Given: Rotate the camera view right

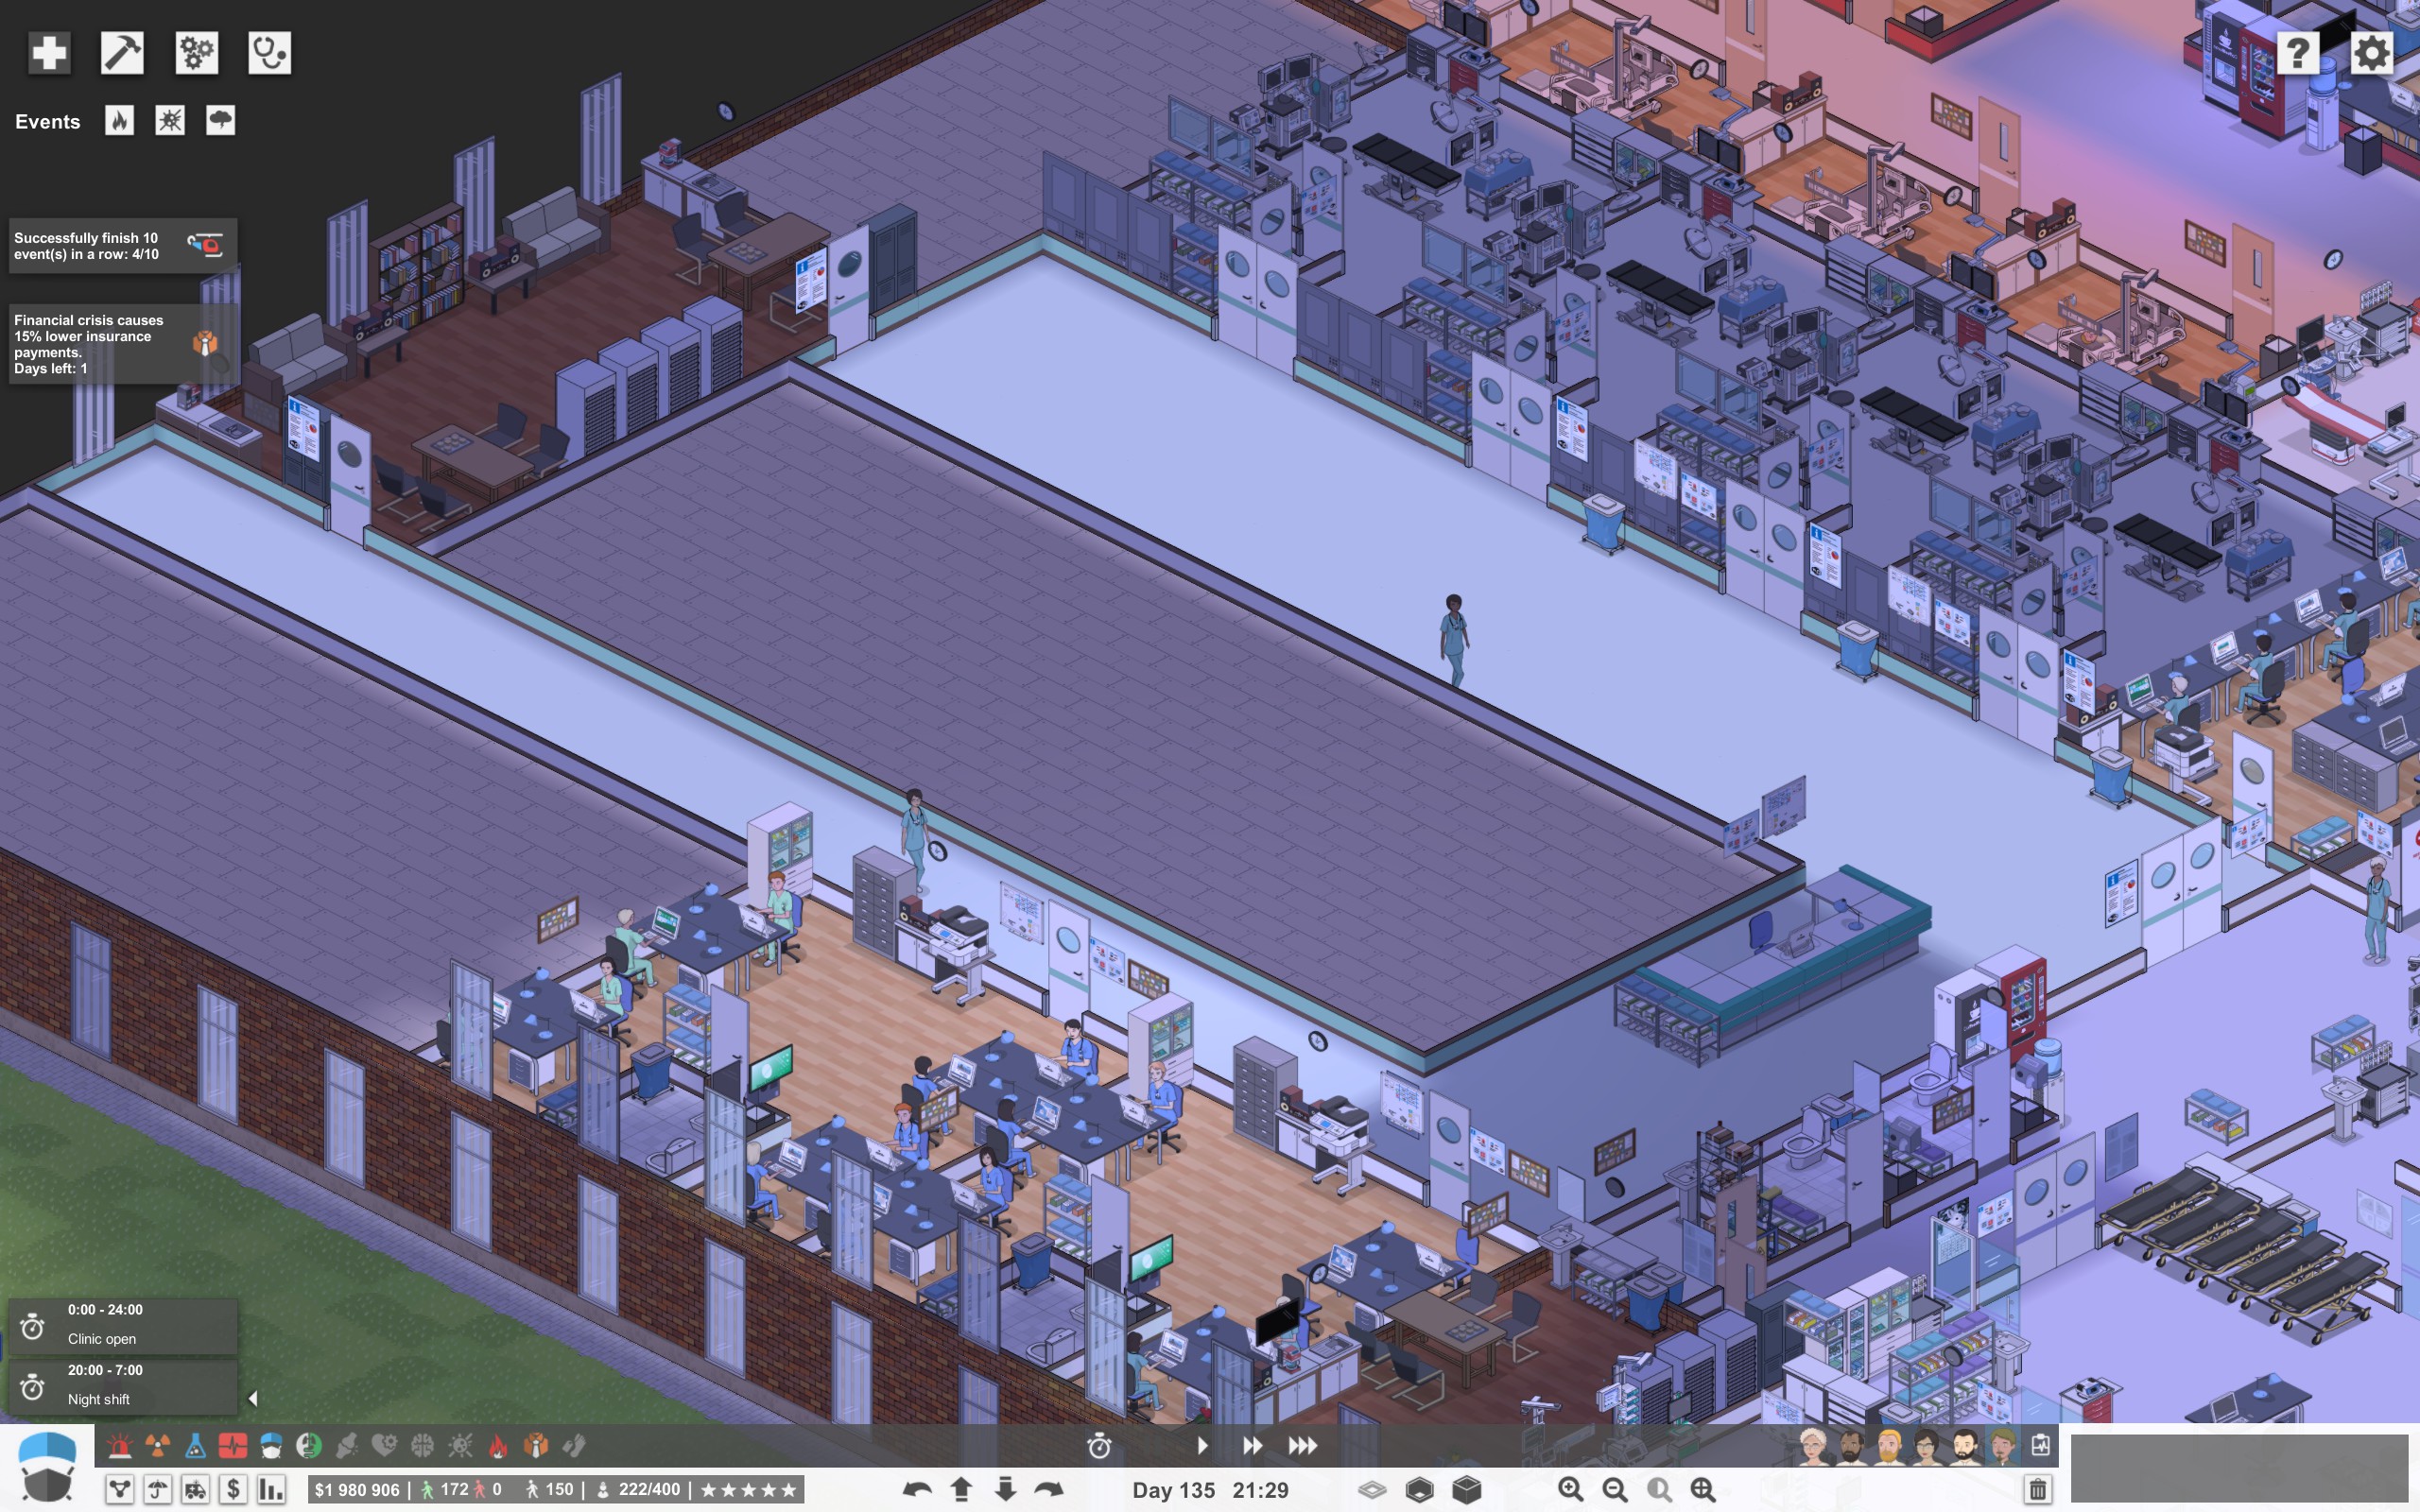Looking at the screenshot, I should 1049,1490.
